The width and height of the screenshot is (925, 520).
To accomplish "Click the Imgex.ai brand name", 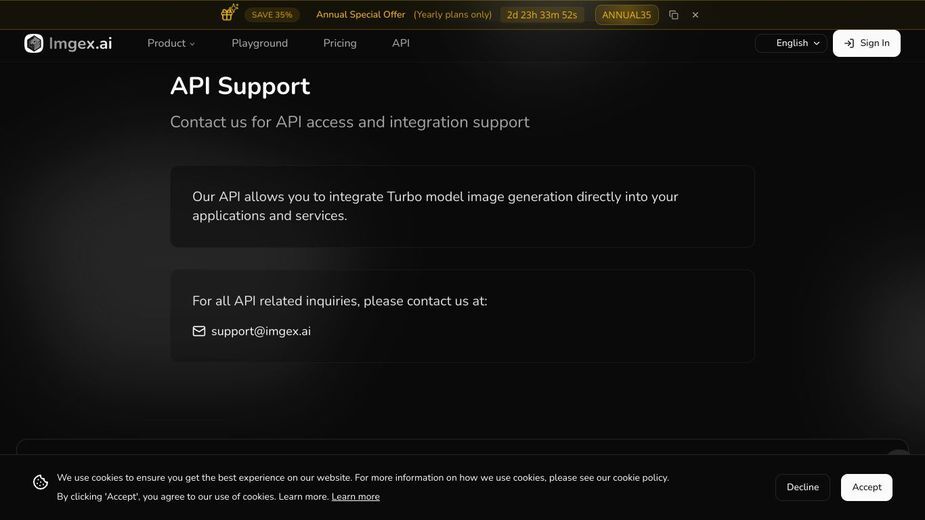I will 80,43.
